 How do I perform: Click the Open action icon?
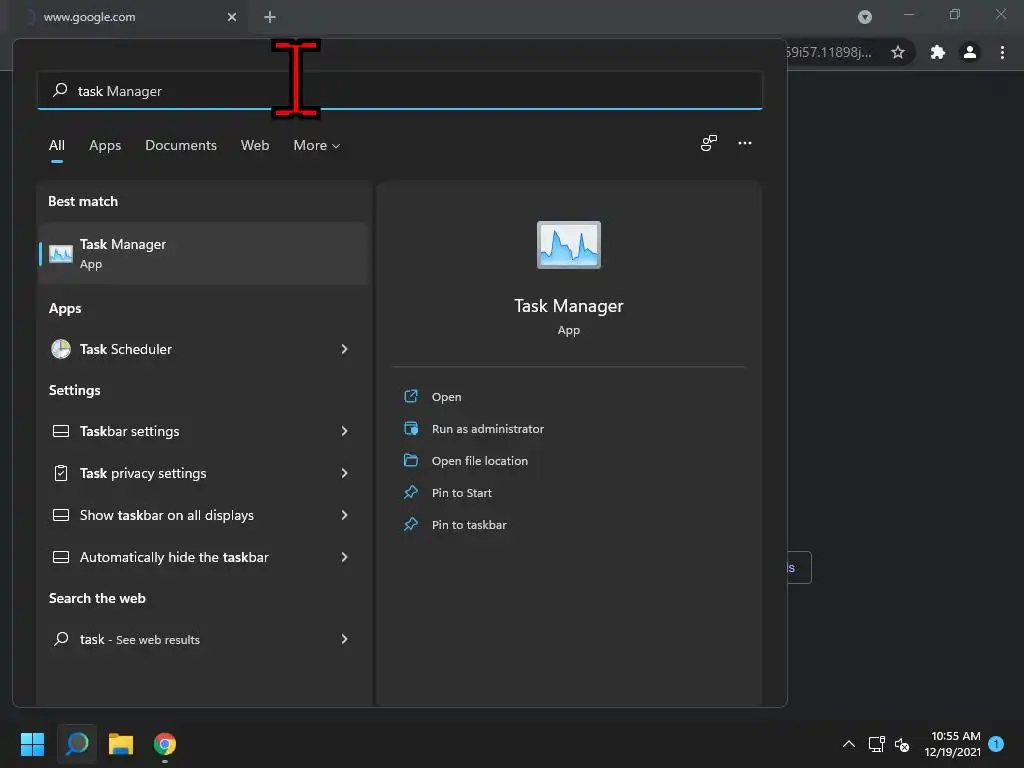pos(411,396)
